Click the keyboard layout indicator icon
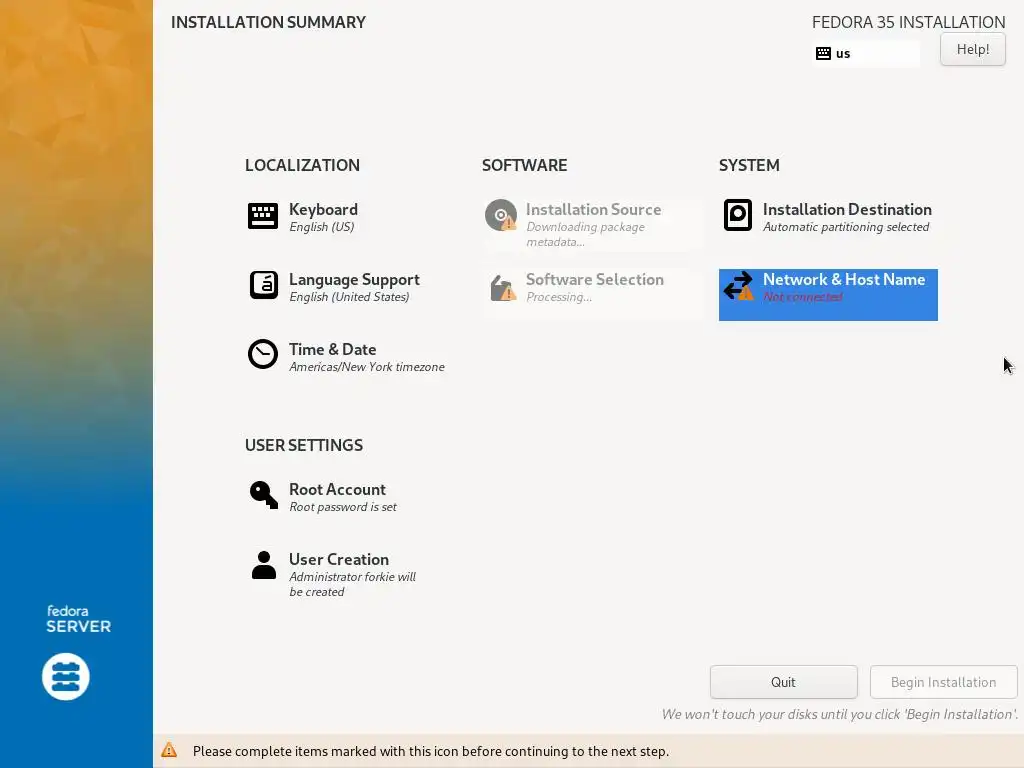This screenshot has height=768, width=1024. [x=824, y=54]
